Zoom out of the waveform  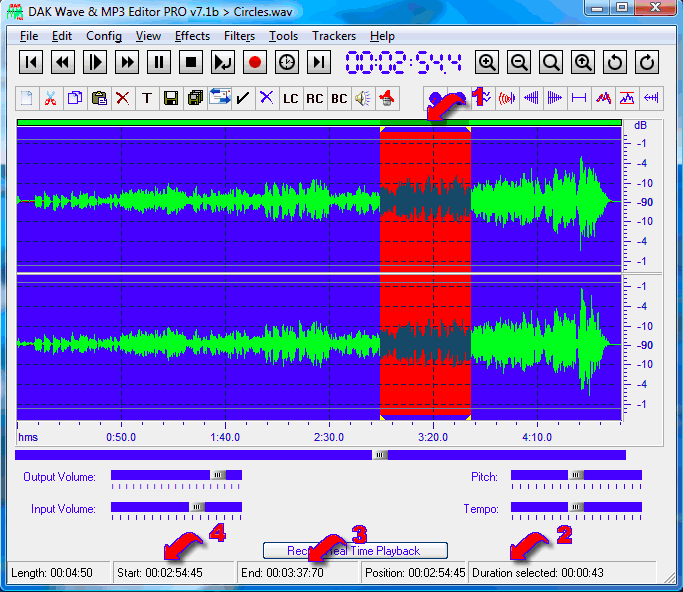tap(519, 62)
